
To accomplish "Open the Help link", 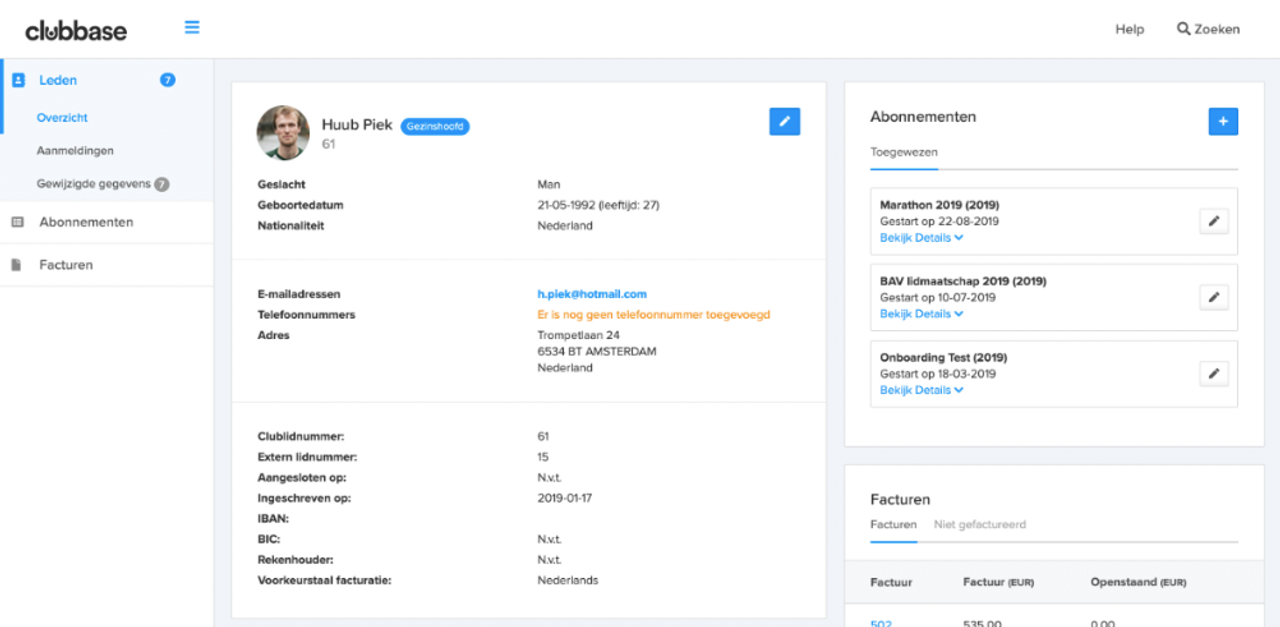I will [x=1129, y=29].
